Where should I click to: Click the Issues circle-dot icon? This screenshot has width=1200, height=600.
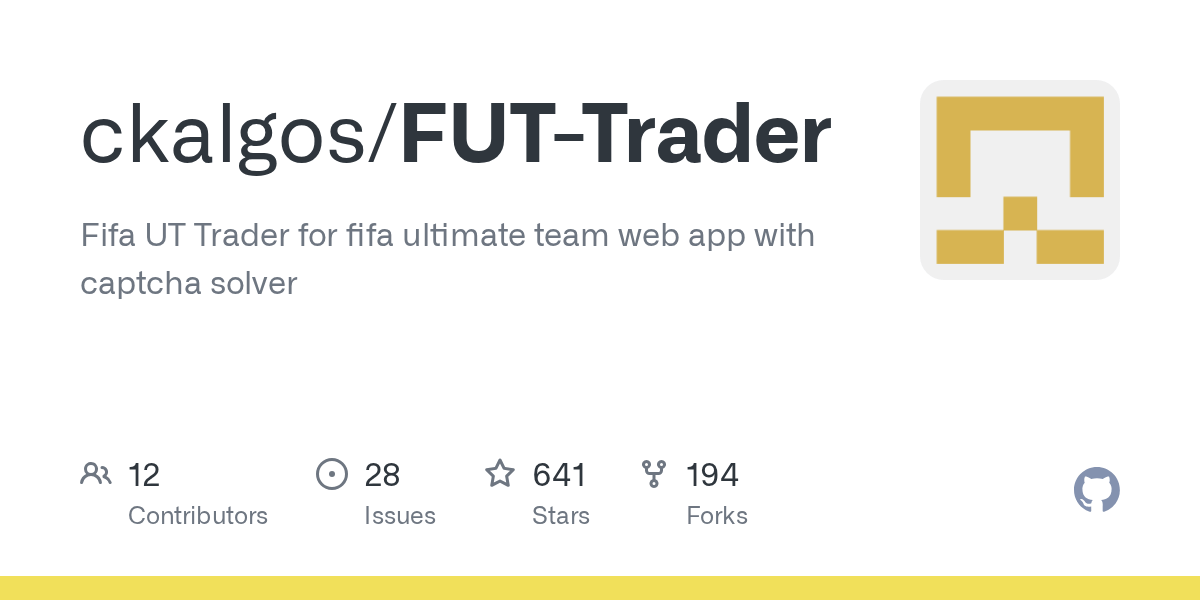331,474
